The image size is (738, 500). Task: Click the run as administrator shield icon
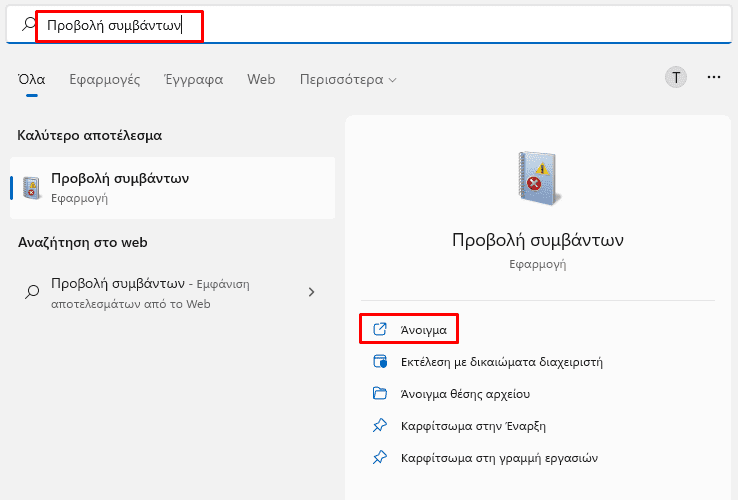point(379,361)
